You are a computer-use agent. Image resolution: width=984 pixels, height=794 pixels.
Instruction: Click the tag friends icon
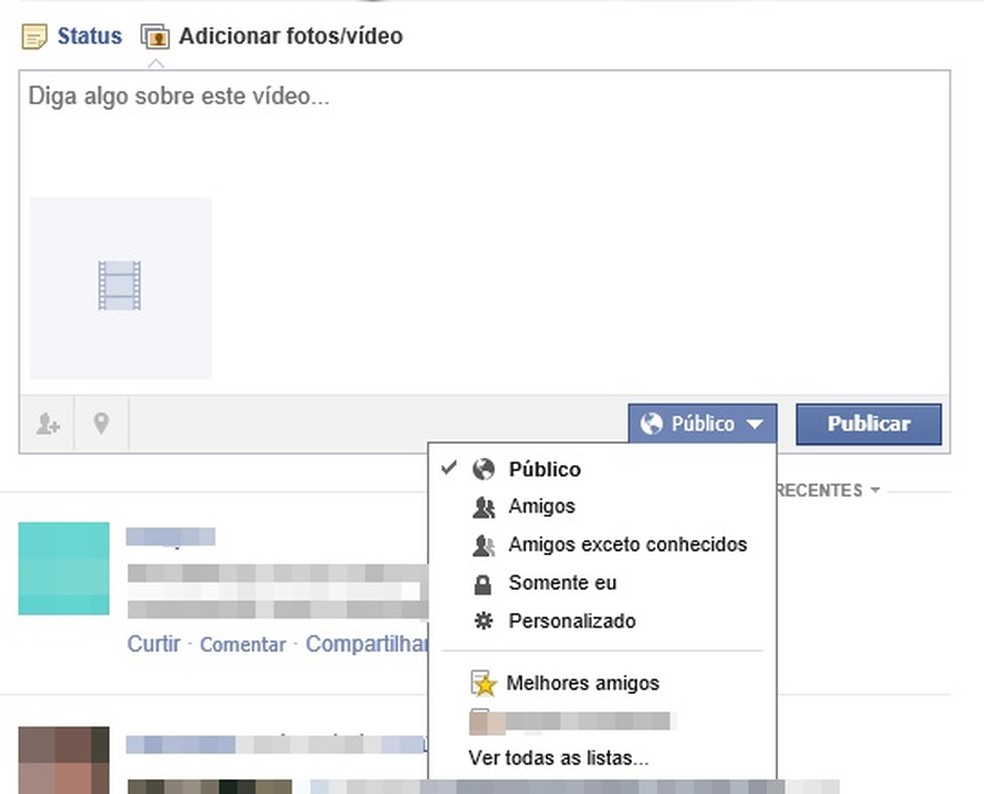point(46,423)
